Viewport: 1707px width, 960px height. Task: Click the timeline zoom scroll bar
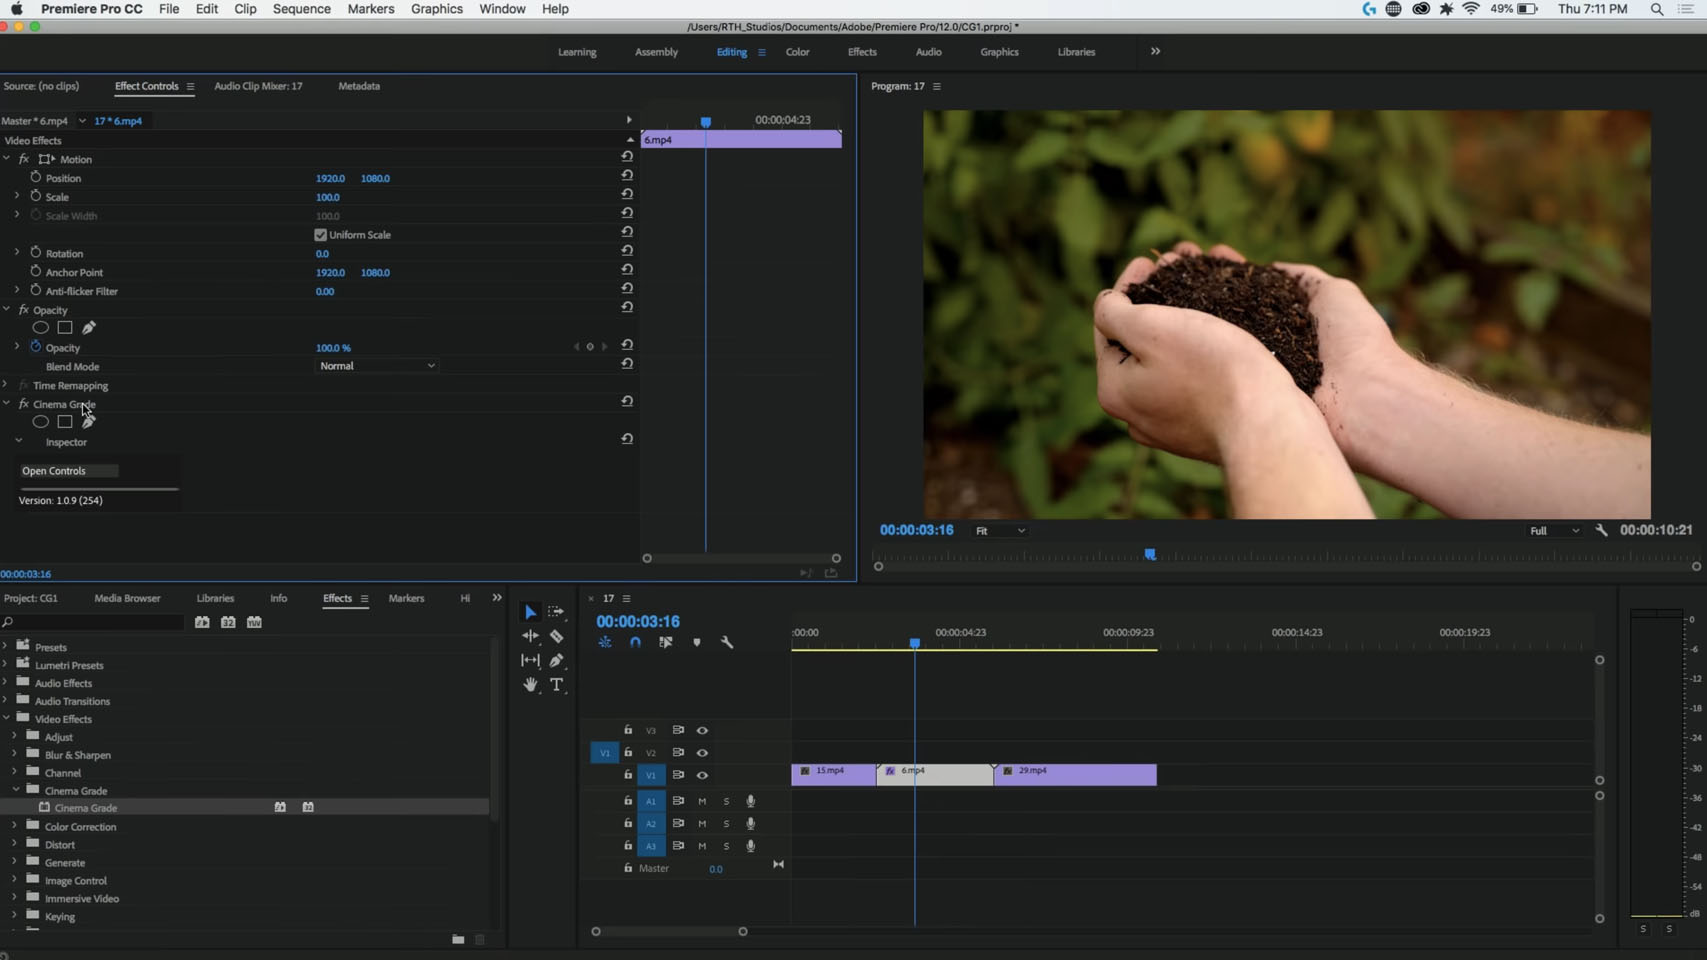[x=669, y=932]
